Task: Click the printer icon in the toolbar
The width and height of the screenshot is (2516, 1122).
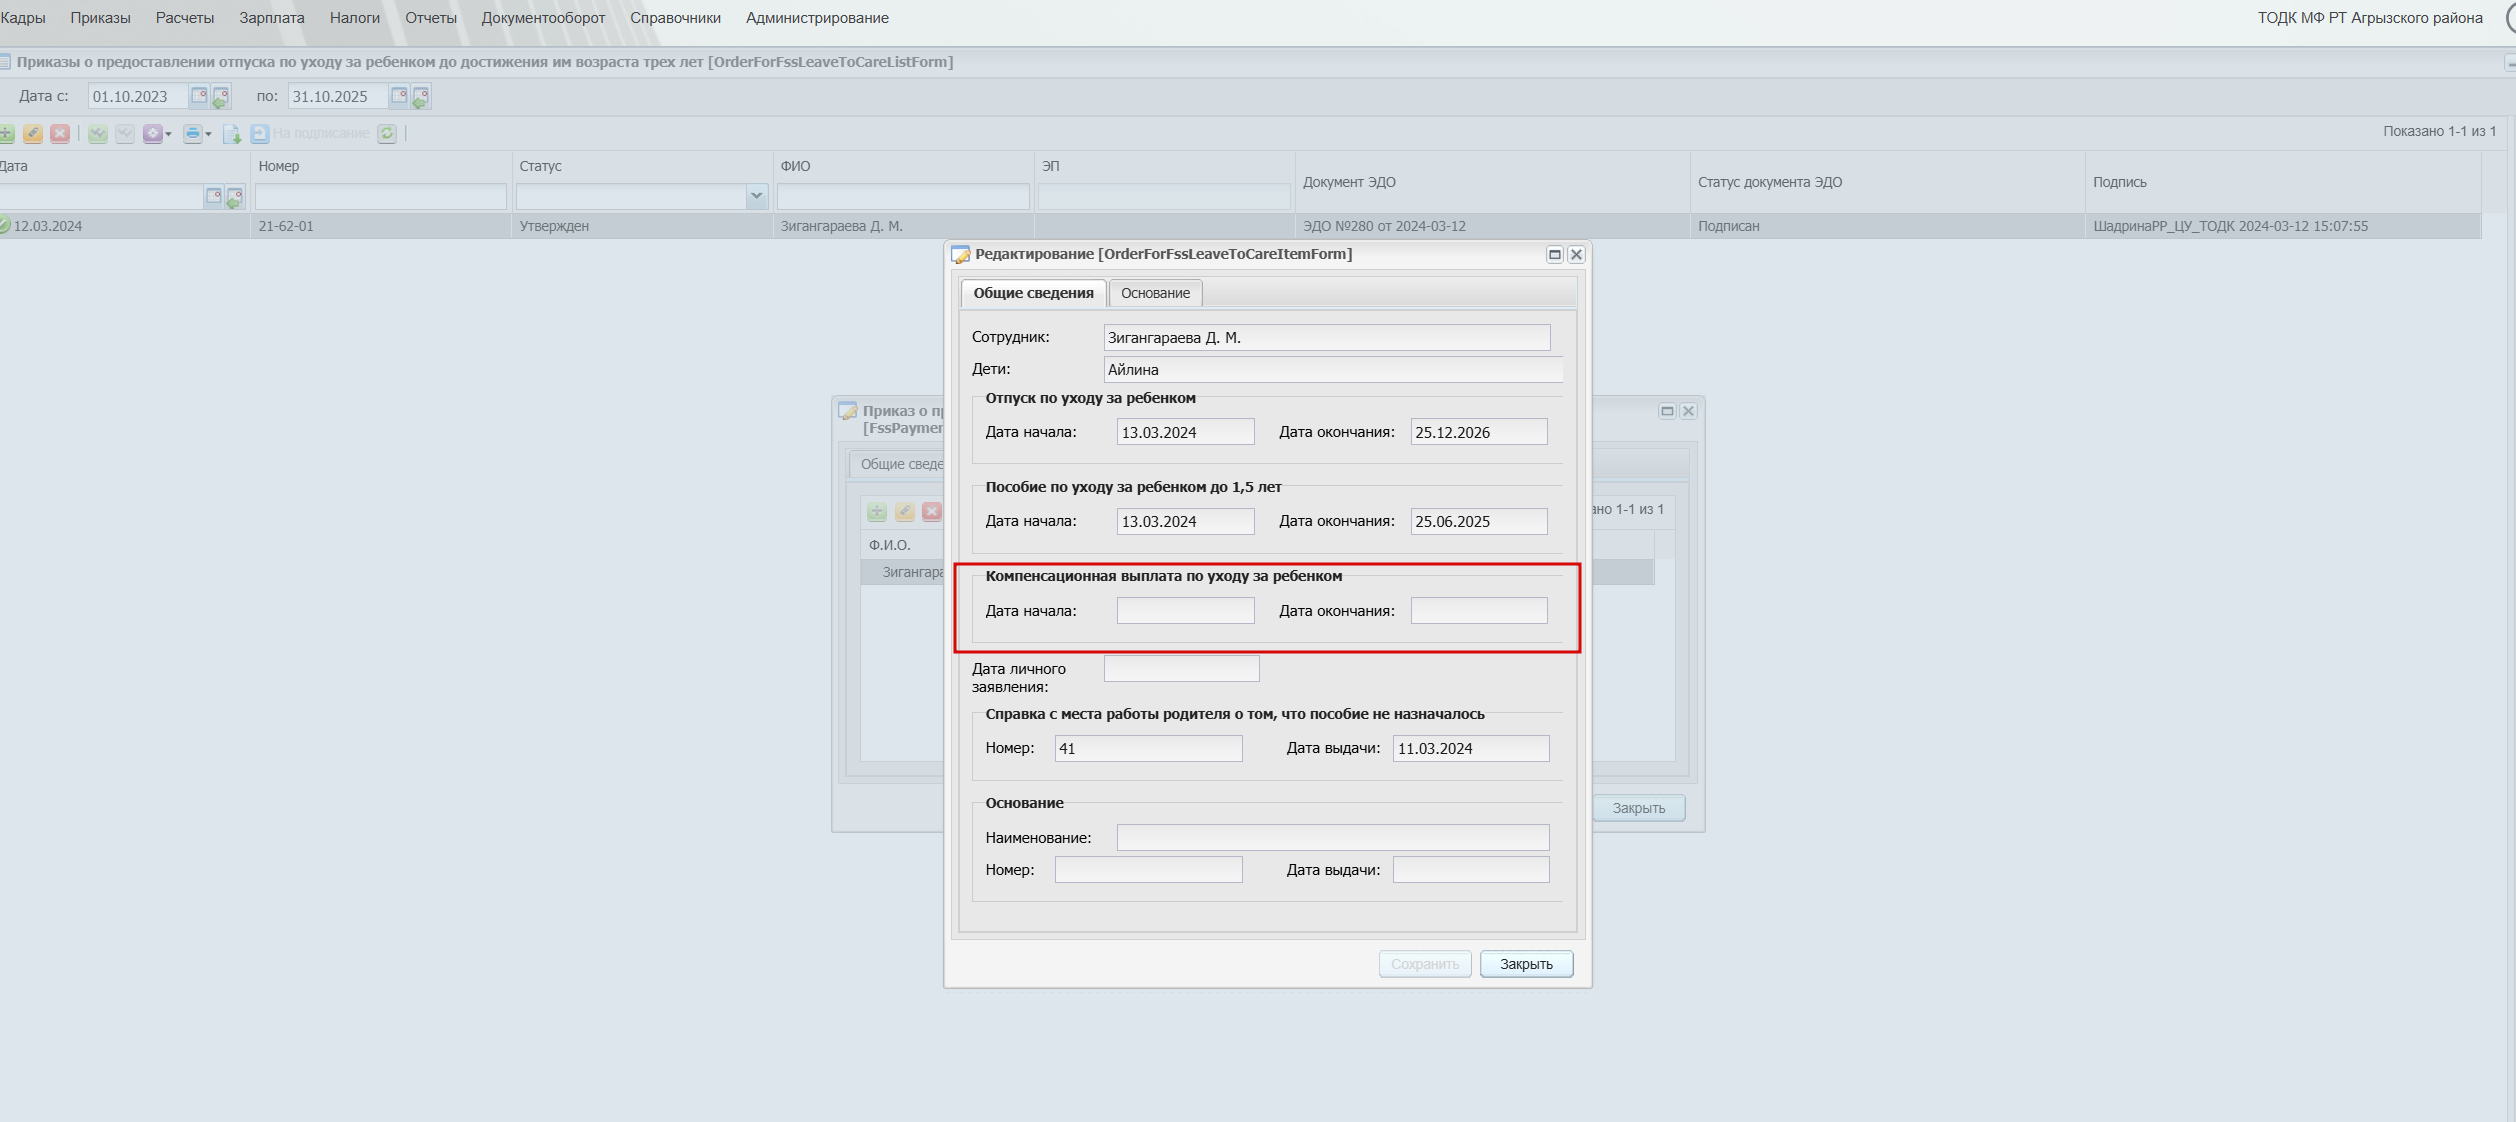Action: pos(192,134)
